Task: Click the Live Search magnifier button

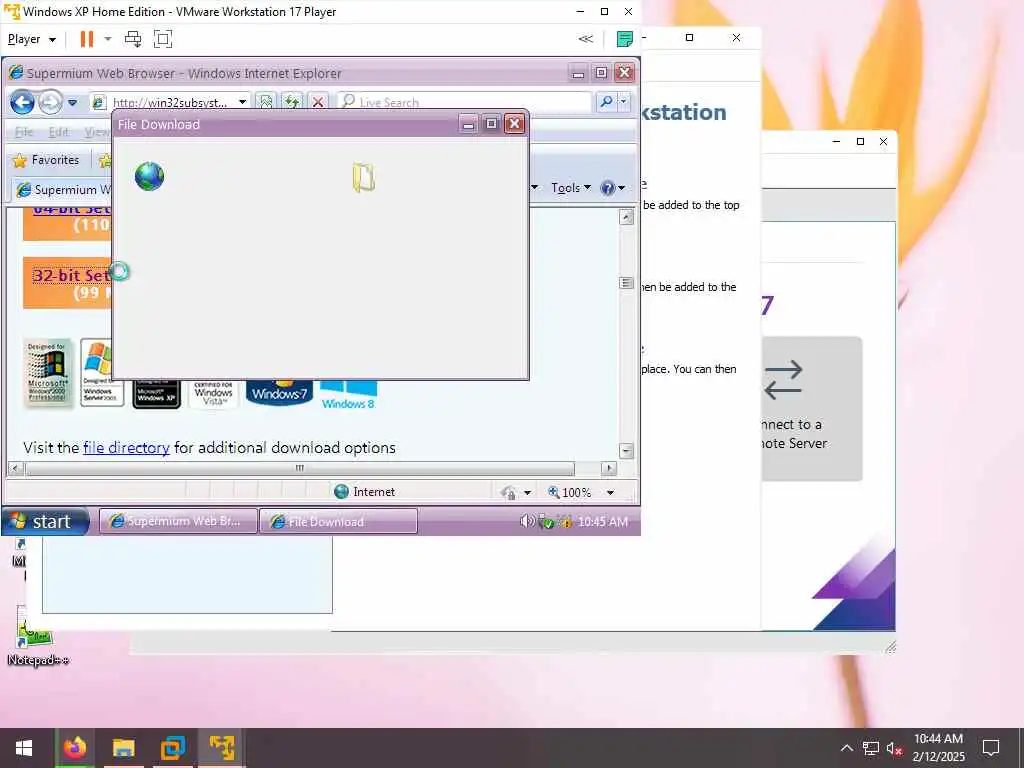Action: (606, 102)
